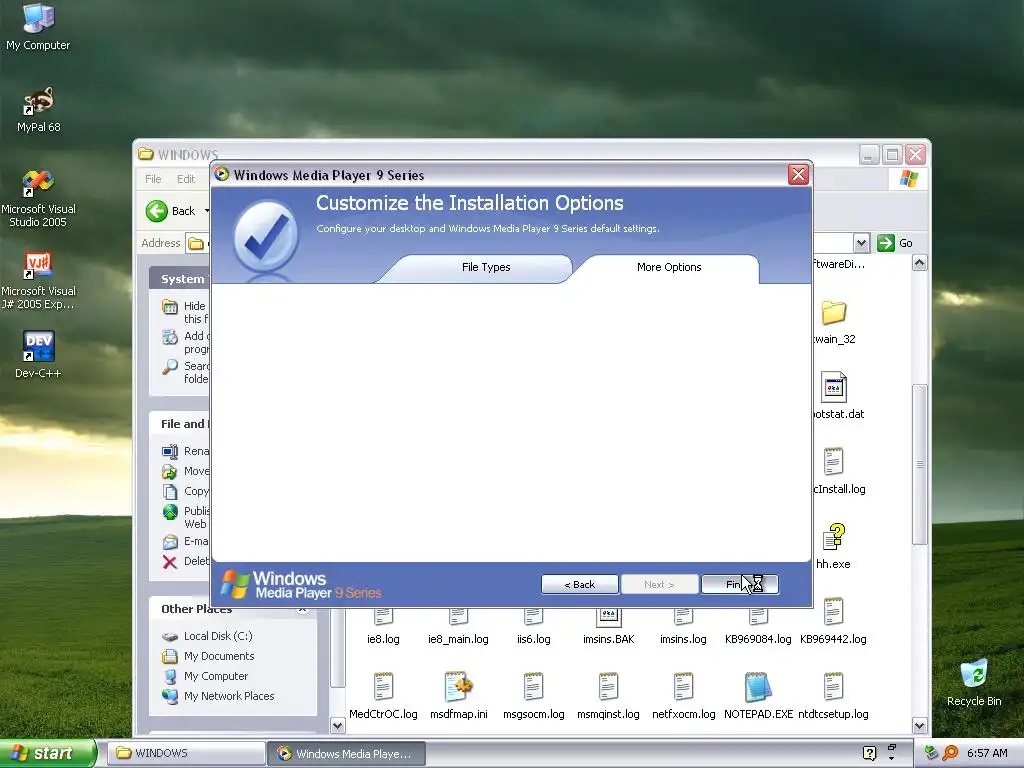Viewport: 1024px width, 768px height.
Task: Select the KB969084.log file label
Action: 758,639
